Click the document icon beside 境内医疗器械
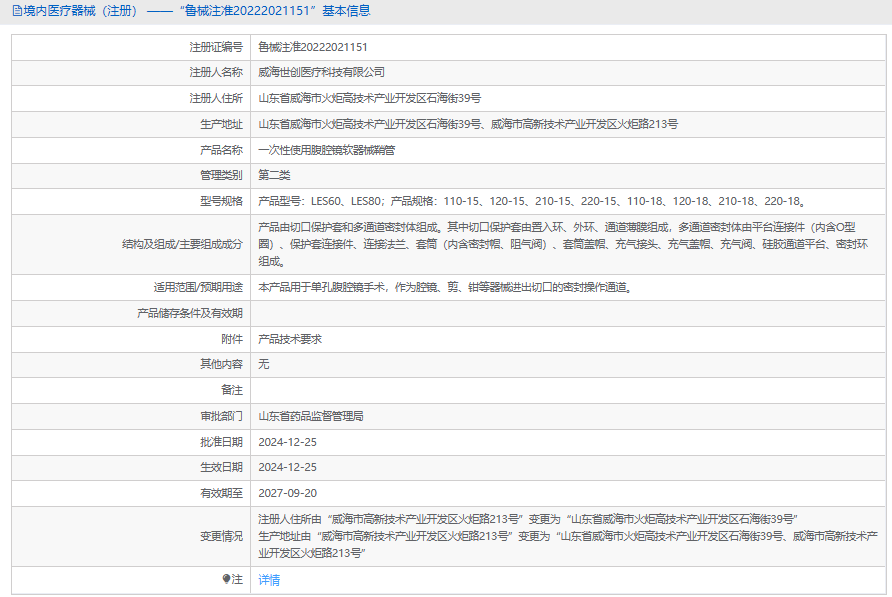Screen dimensions: 892x597 coord(17,11)
